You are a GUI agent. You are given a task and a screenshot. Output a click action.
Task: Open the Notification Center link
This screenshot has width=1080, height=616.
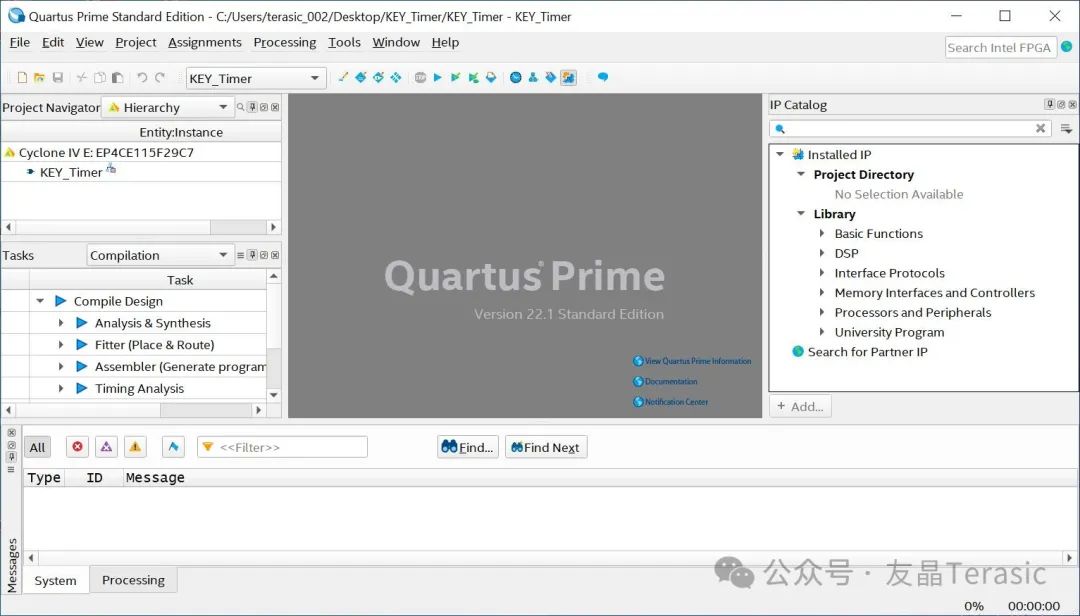(x=671, y=402)
